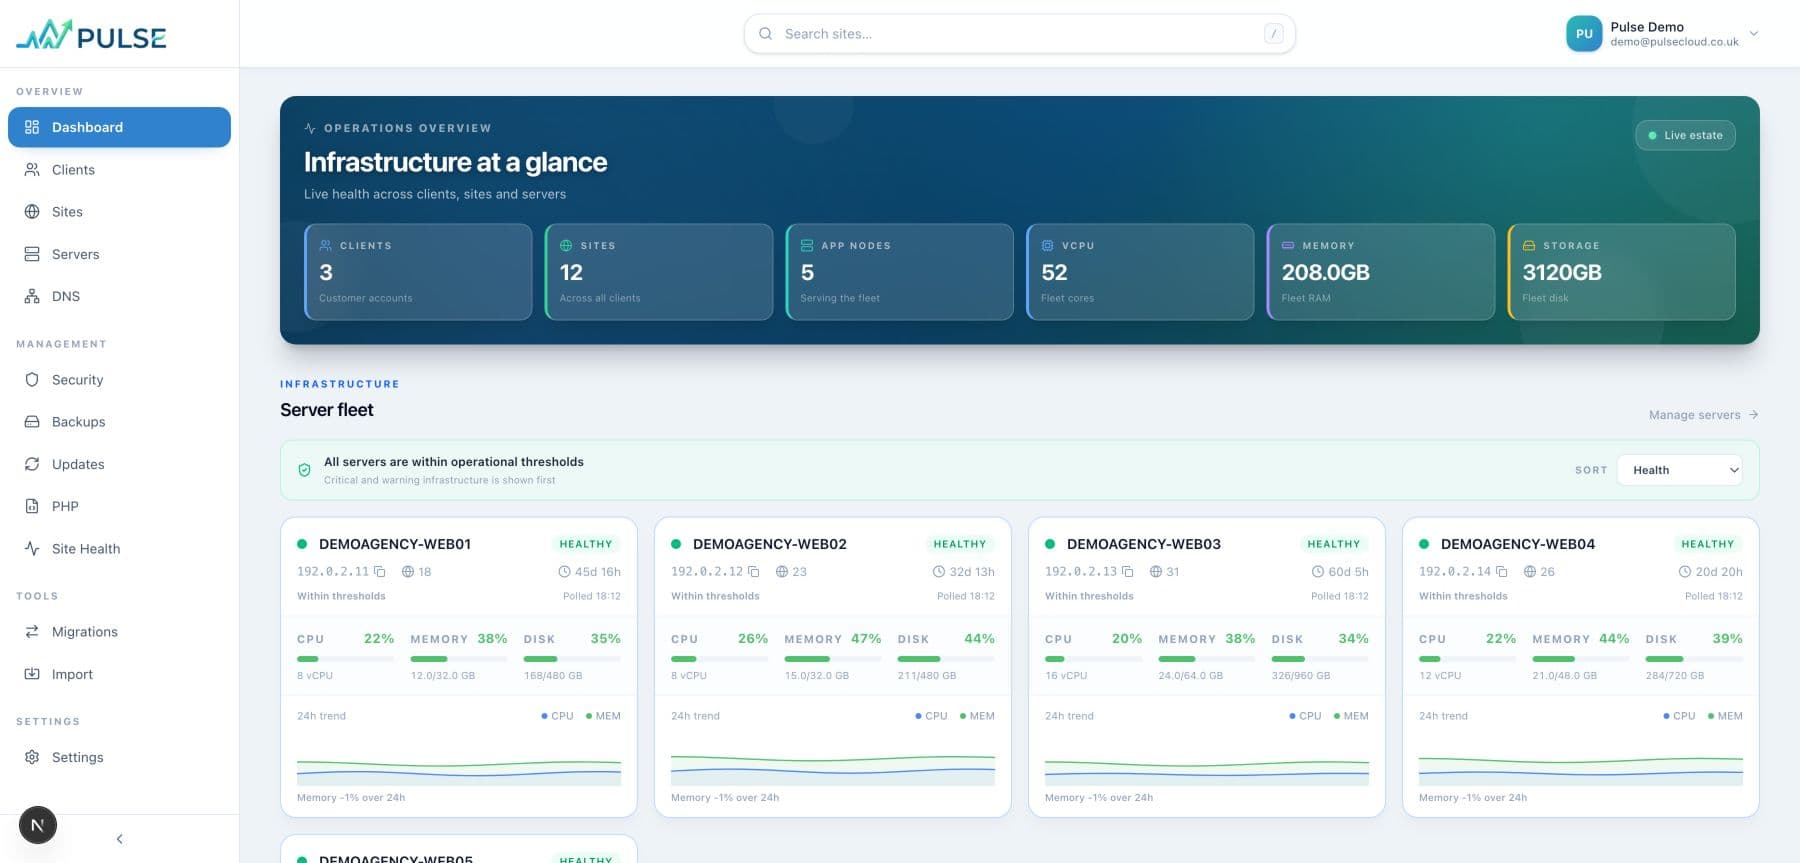Click the Backups shield icon
The width and height of the screenshot is (1800, 863).
[x=32, y=422]
